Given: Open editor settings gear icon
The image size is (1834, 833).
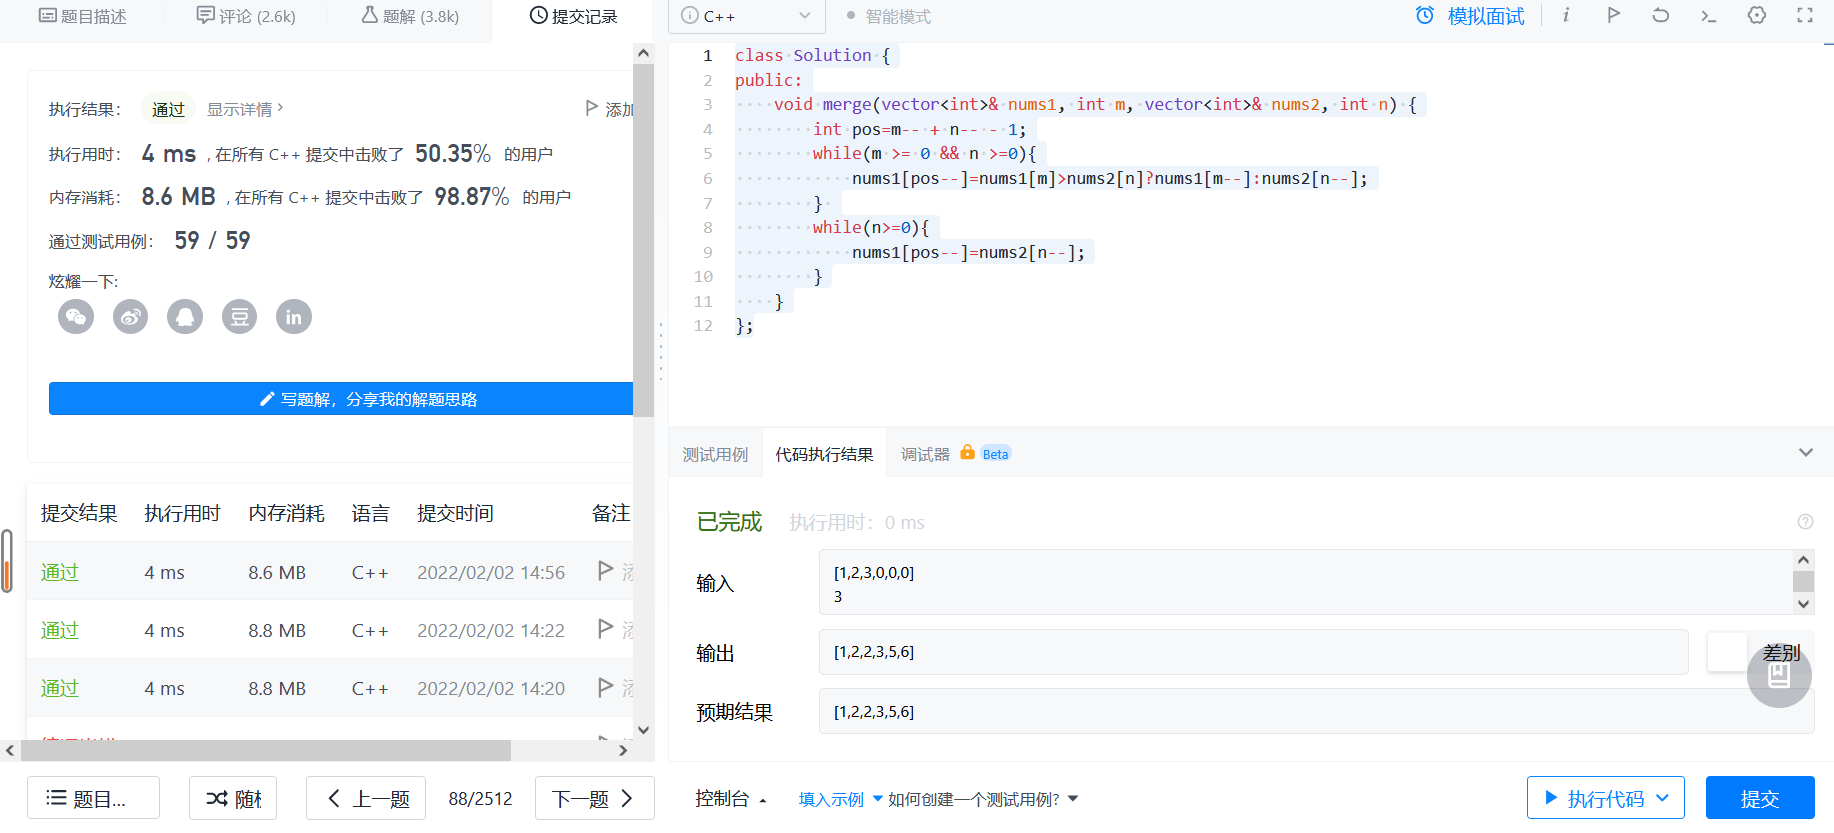Looking at the screenshot, I should 1757,16.
